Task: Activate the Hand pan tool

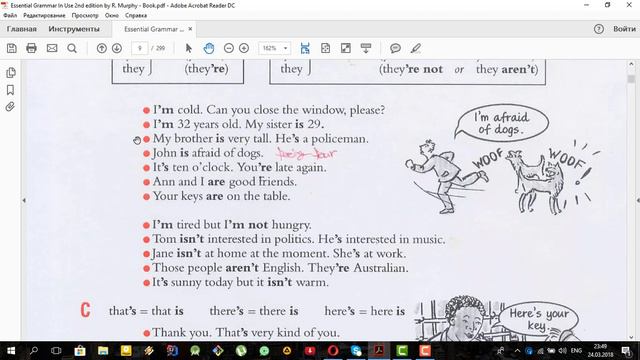Action: pyautogui.click(x=209, y=48)
